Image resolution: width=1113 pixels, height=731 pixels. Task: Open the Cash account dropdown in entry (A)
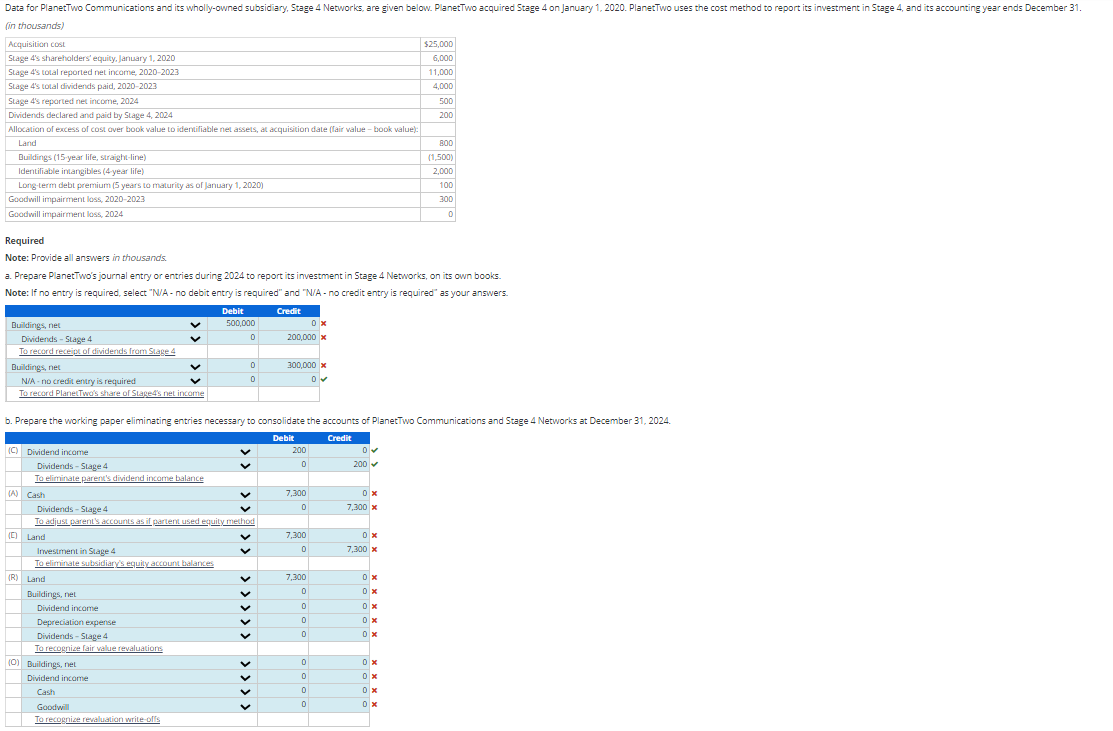138,495
